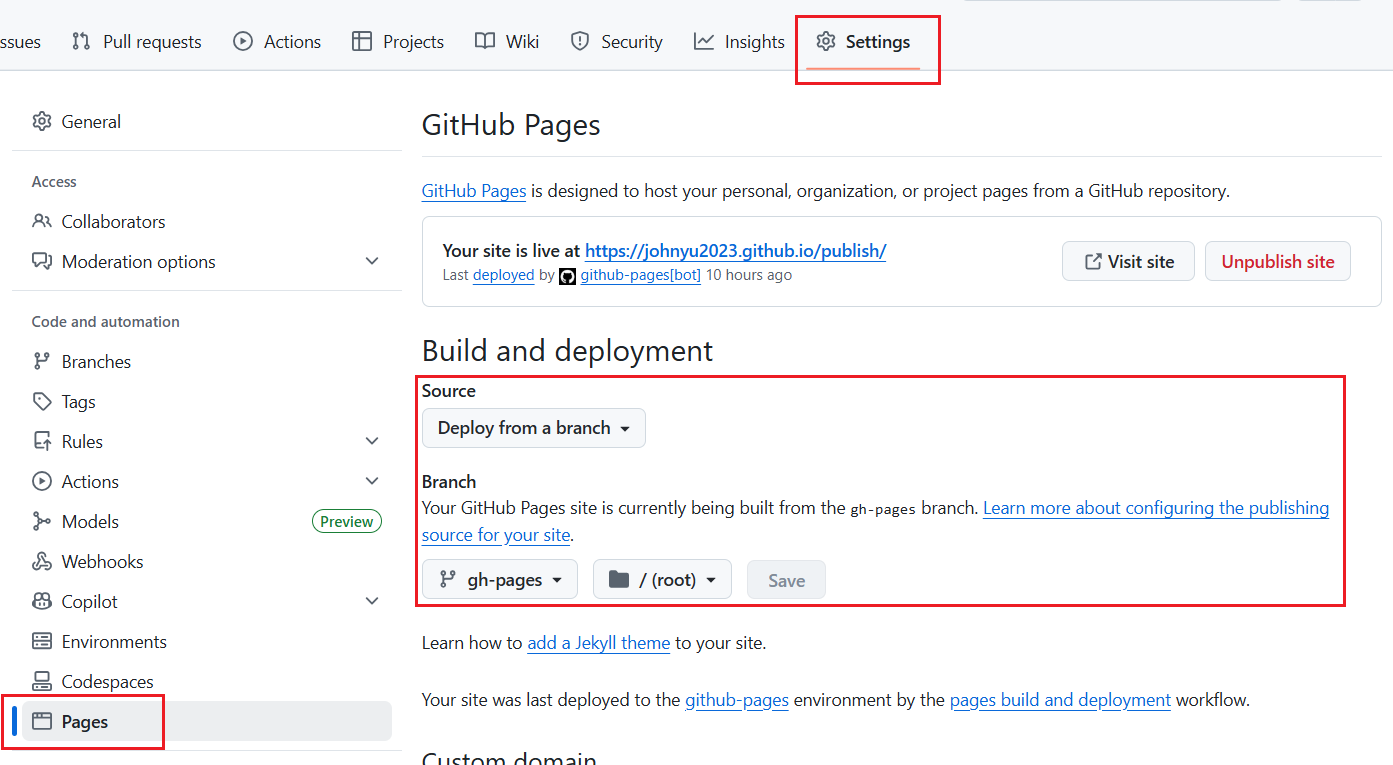1393x765 pixels.
Task: Open the Wiki tab
Action: (x=507, y=42)
